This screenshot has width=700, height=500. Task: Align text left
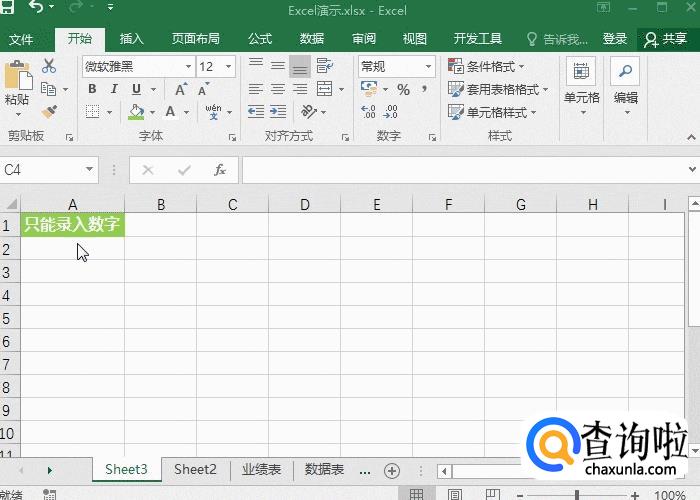pyautogui.click(x=256, y=89)
